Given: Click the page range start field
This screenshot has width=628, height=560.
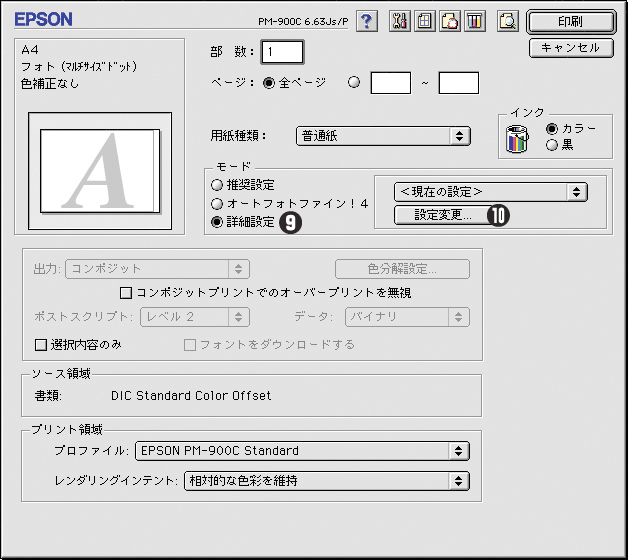Looking at the screenshot, I should click(x=390, y=83).
